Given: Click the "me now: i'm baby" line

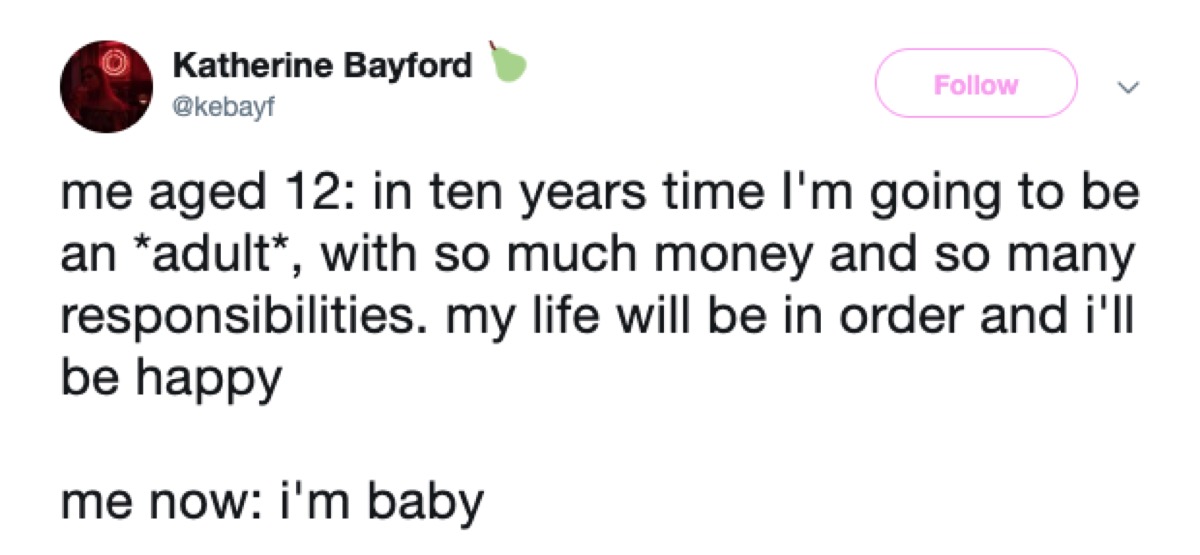Looking at the screenshot, I should (x=272, y=502).
